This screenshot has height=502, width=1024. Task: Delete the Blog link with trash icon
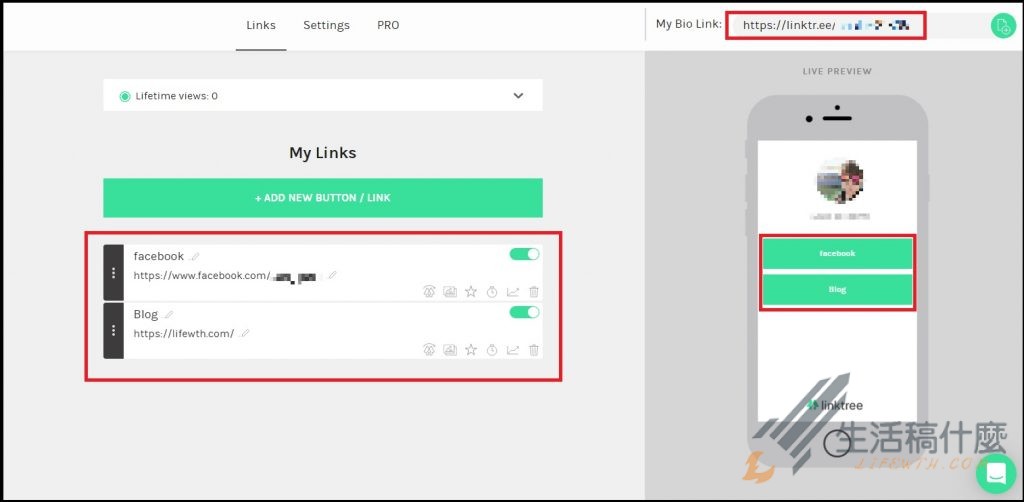pyautogui.click(x=534, y=350)
